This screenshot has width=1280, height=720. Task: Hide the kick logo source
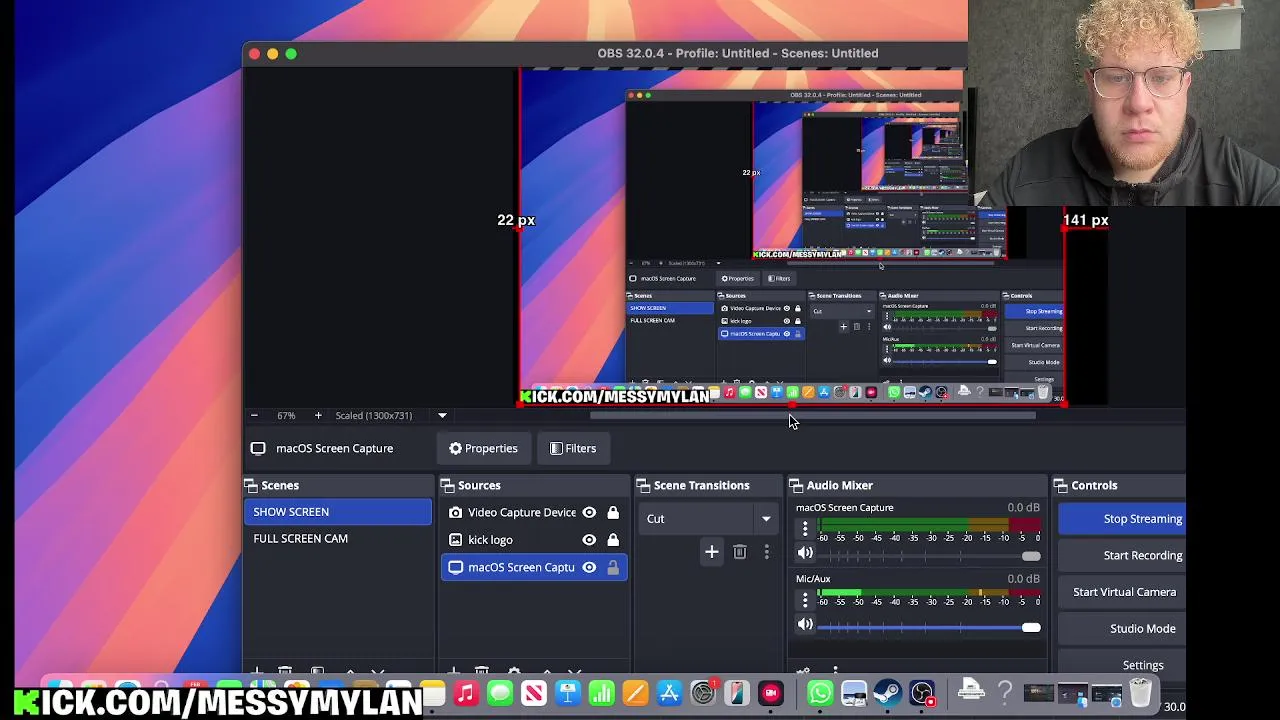click(x=589, y=540)
